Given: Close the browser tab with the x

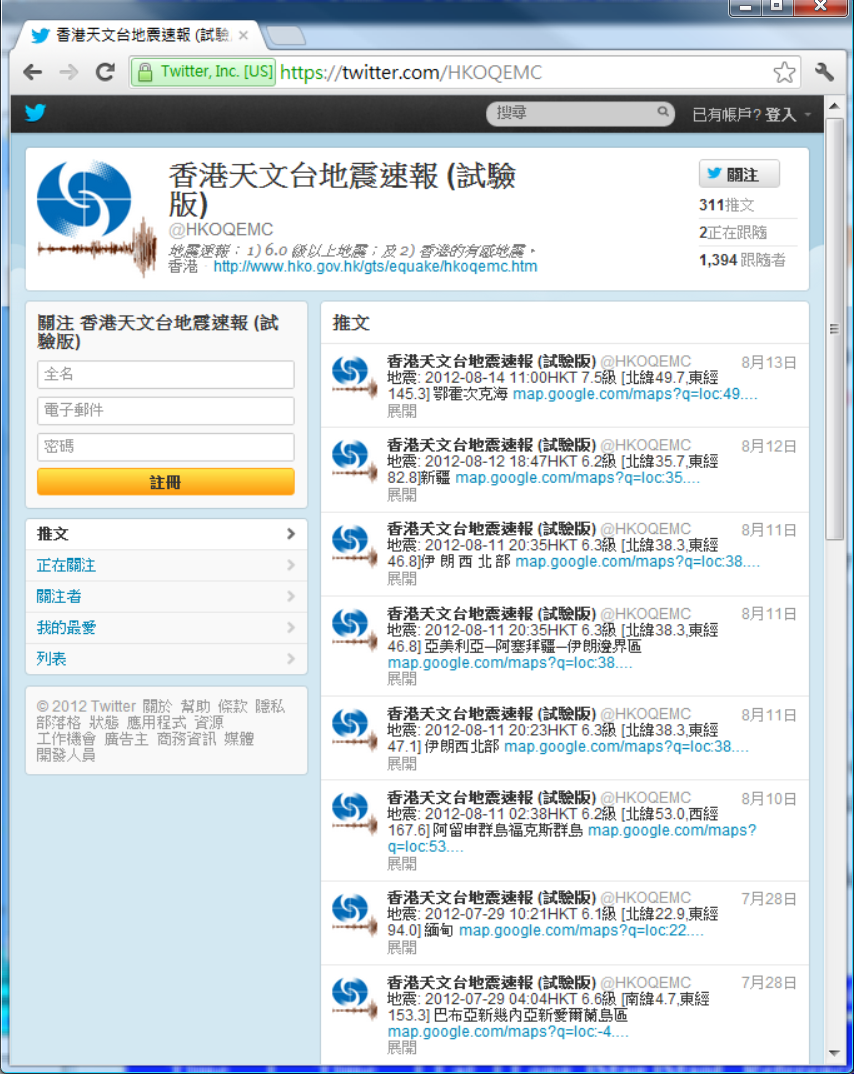Looking at the screenshot, I should coord(243,36).
